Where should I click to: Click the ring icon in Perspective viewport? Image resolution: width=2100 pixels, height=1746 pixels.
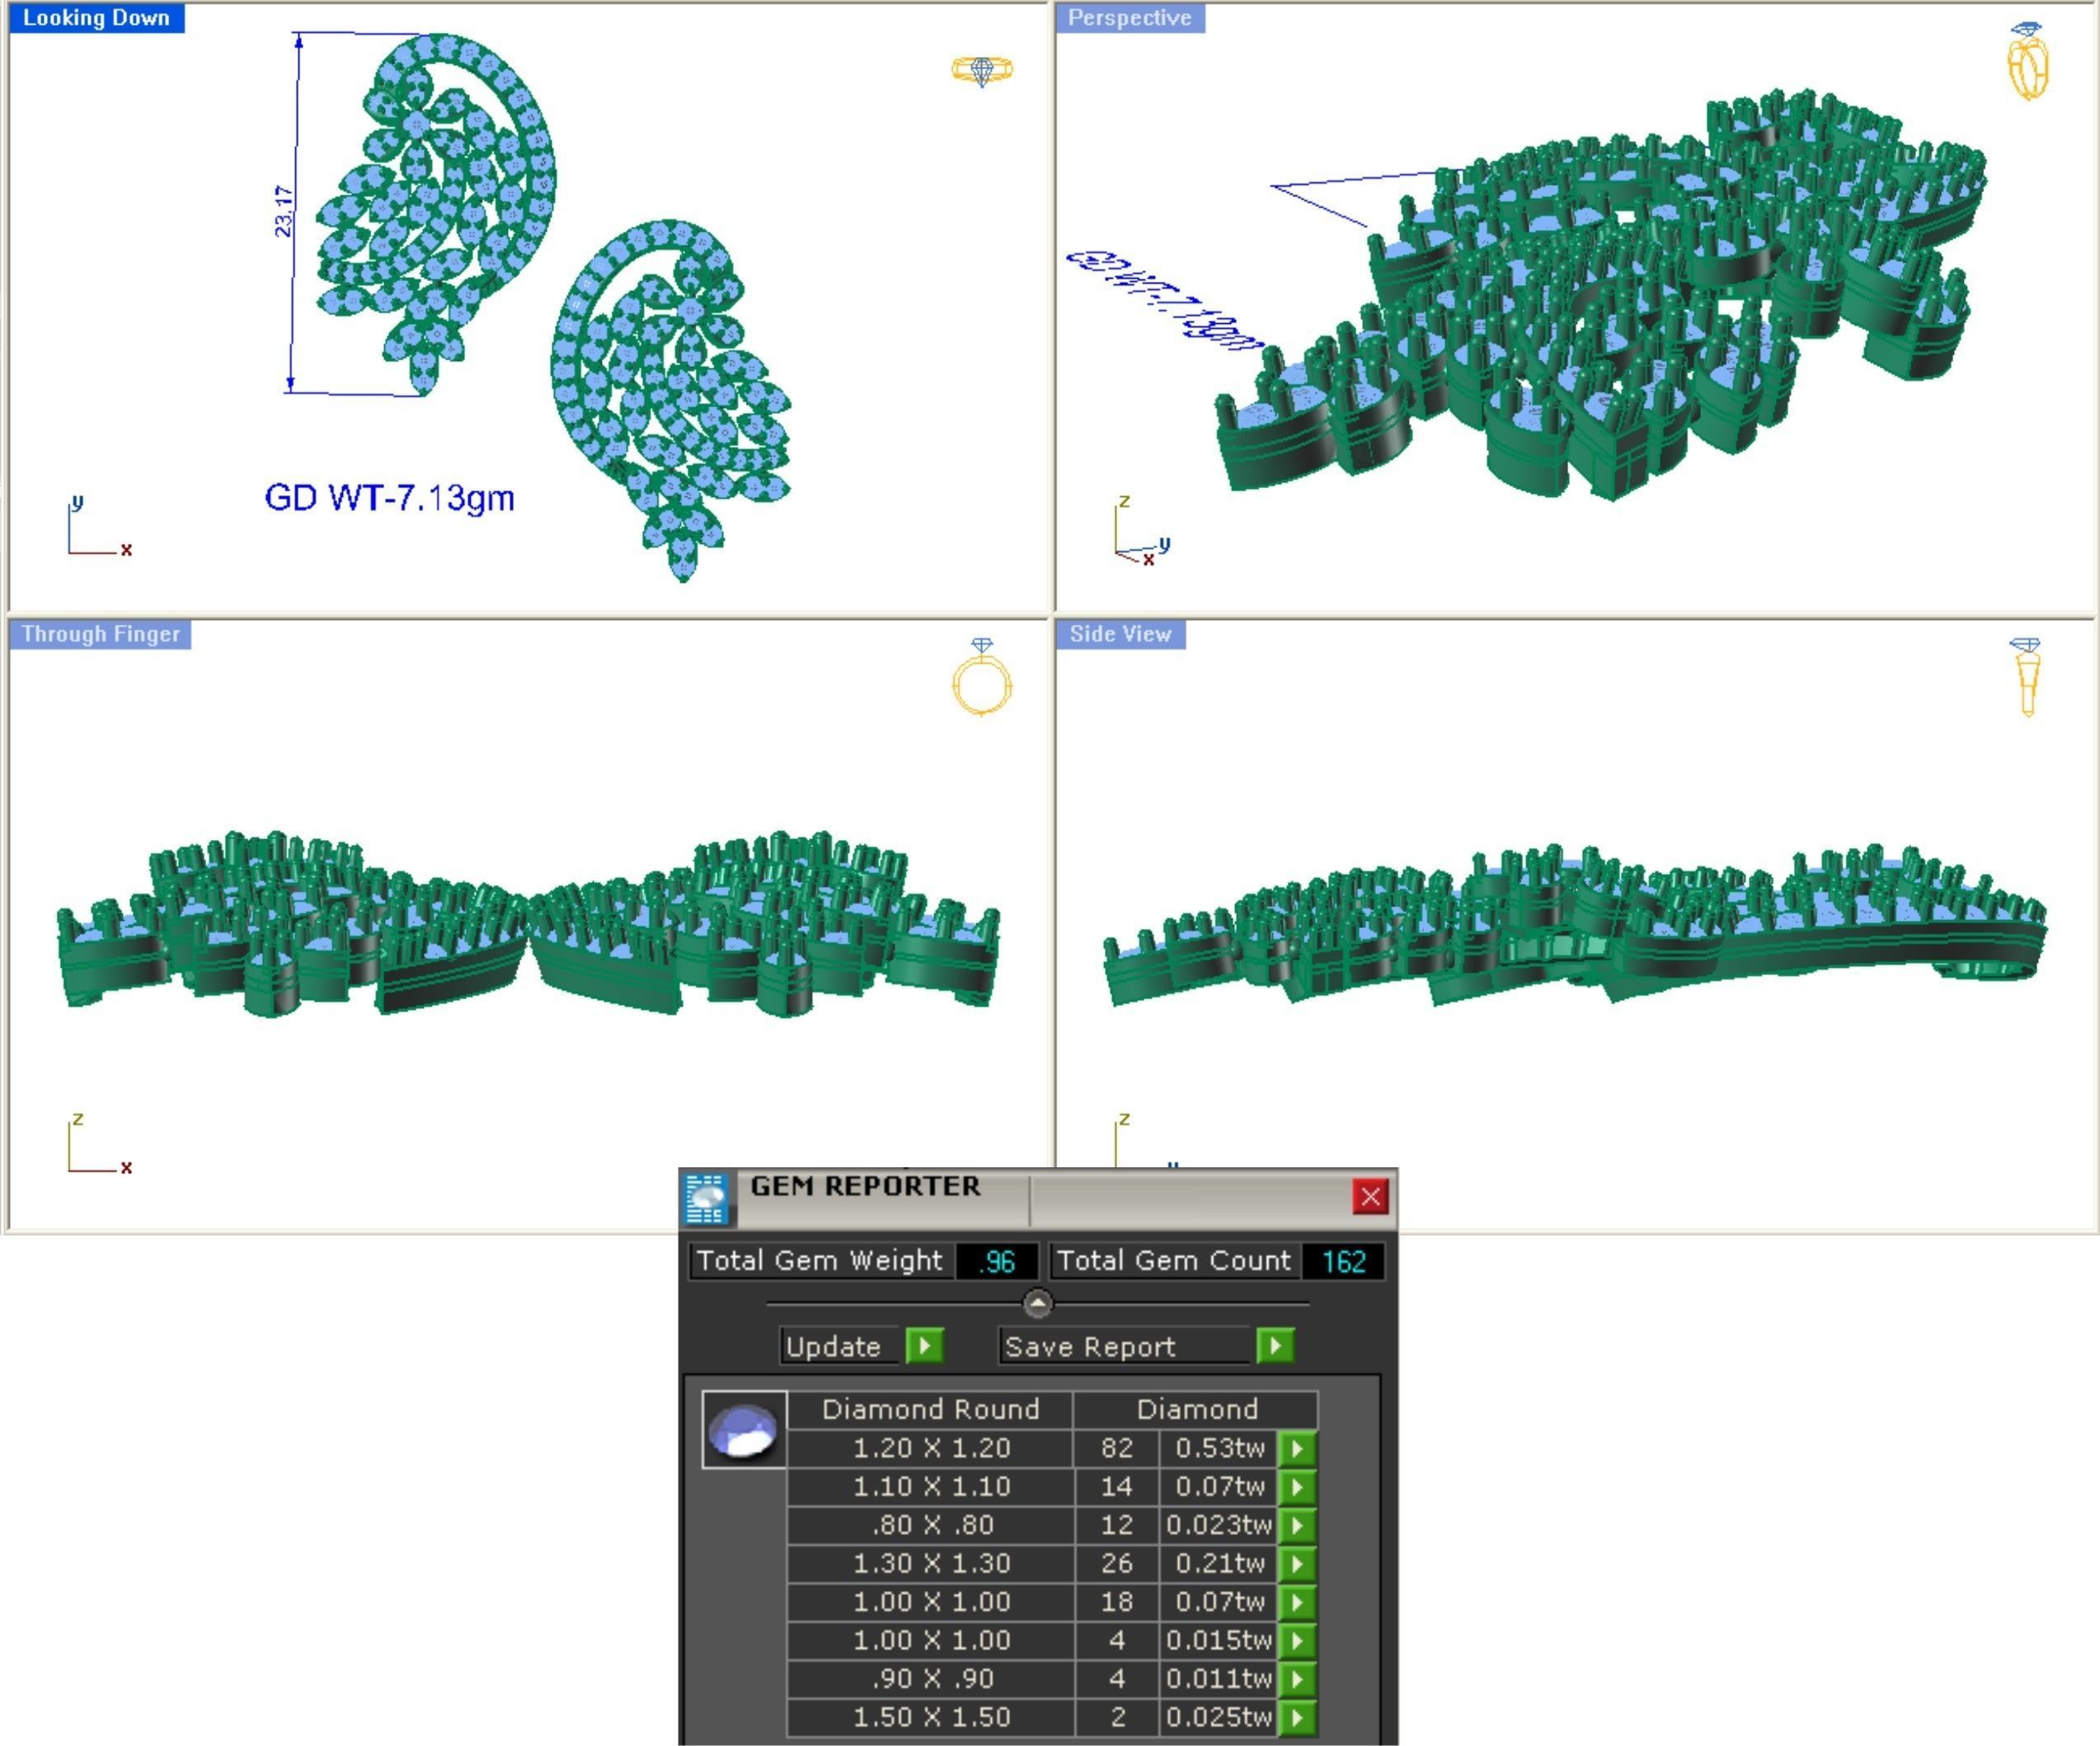[x=2027, y=62]
